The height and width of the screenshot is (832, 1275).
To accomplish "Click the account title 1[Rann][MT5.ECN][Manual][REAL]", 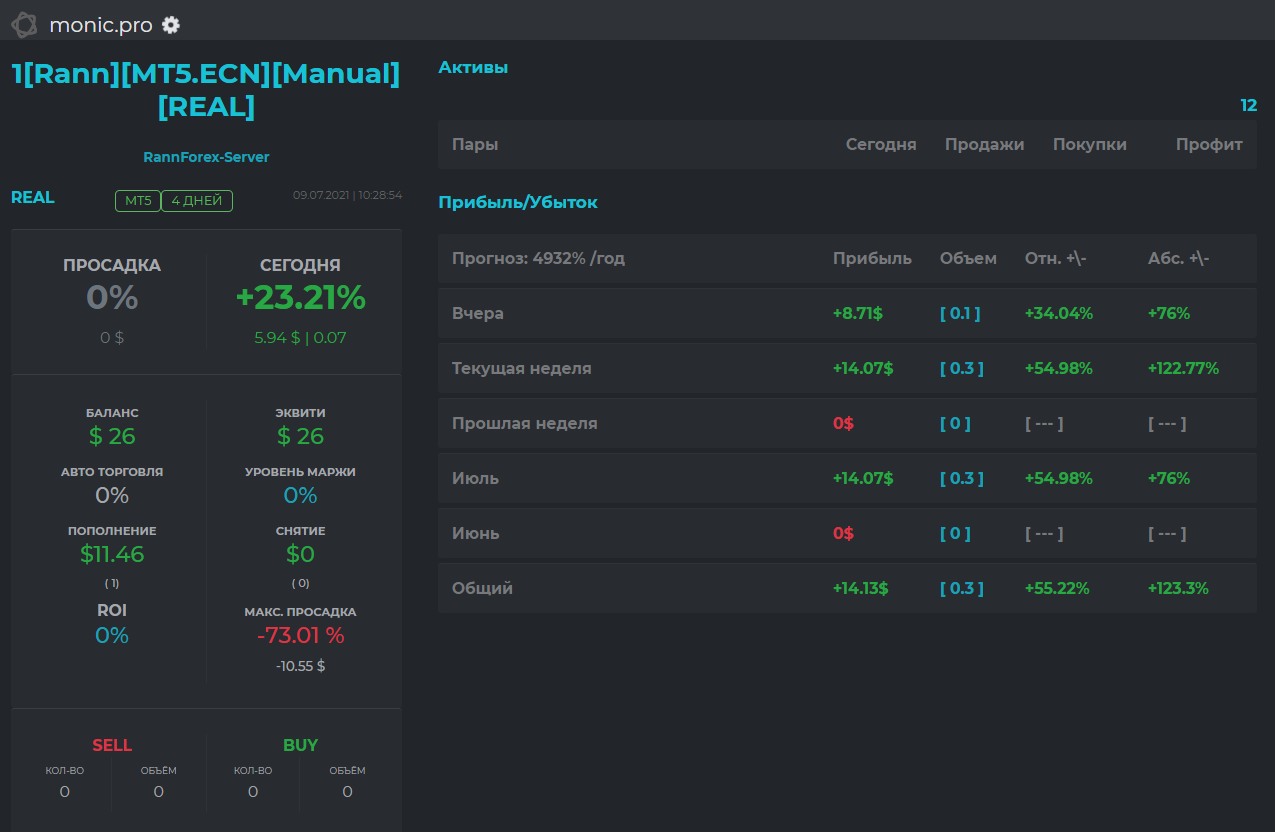I will point(206,90).
